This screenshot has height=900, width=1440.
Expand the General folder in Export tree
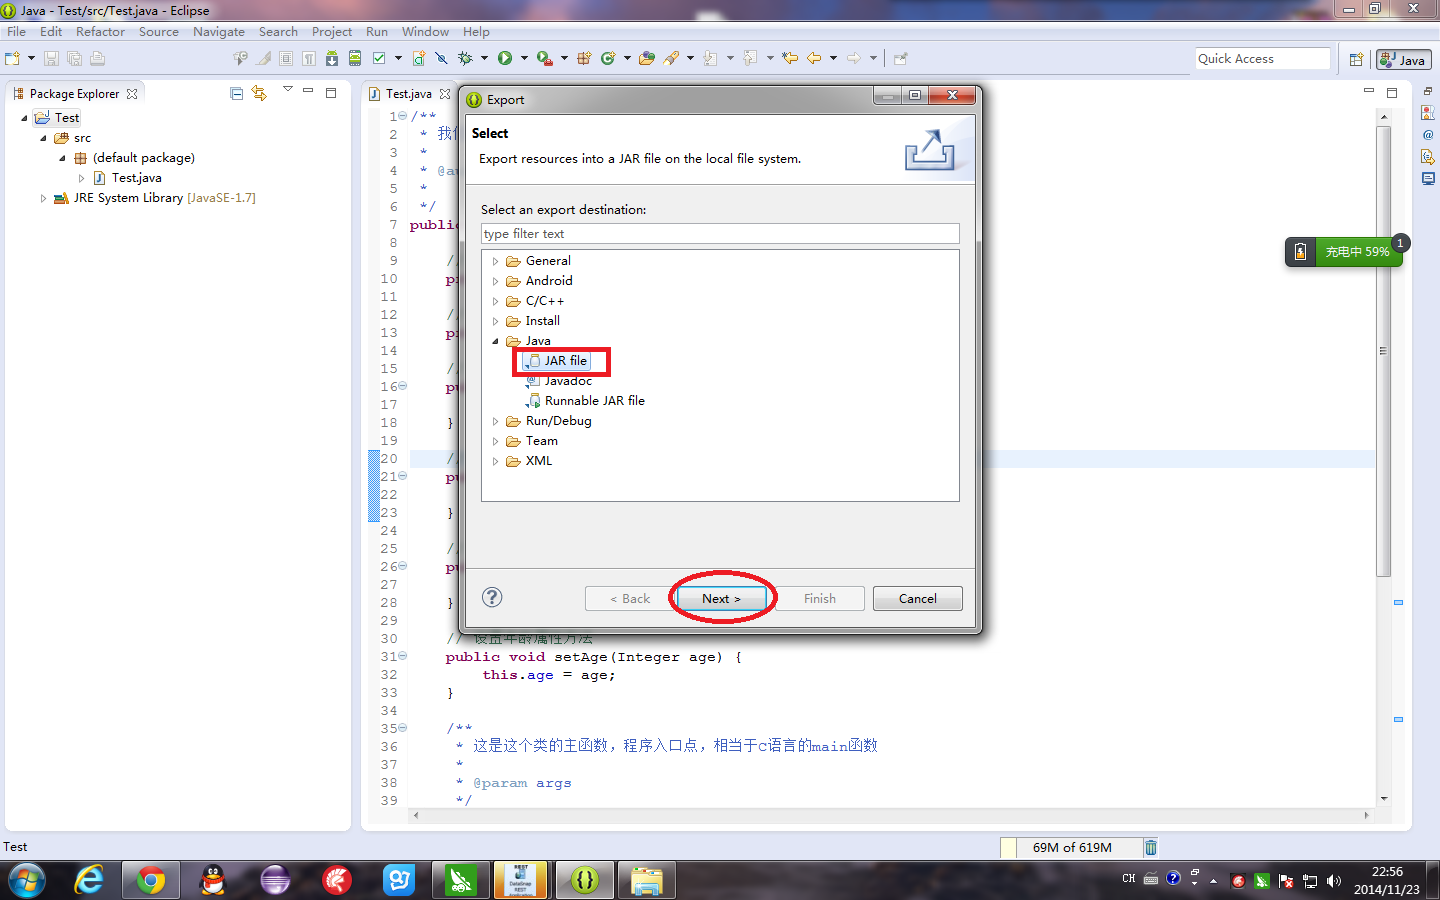[x=495, y=261]
